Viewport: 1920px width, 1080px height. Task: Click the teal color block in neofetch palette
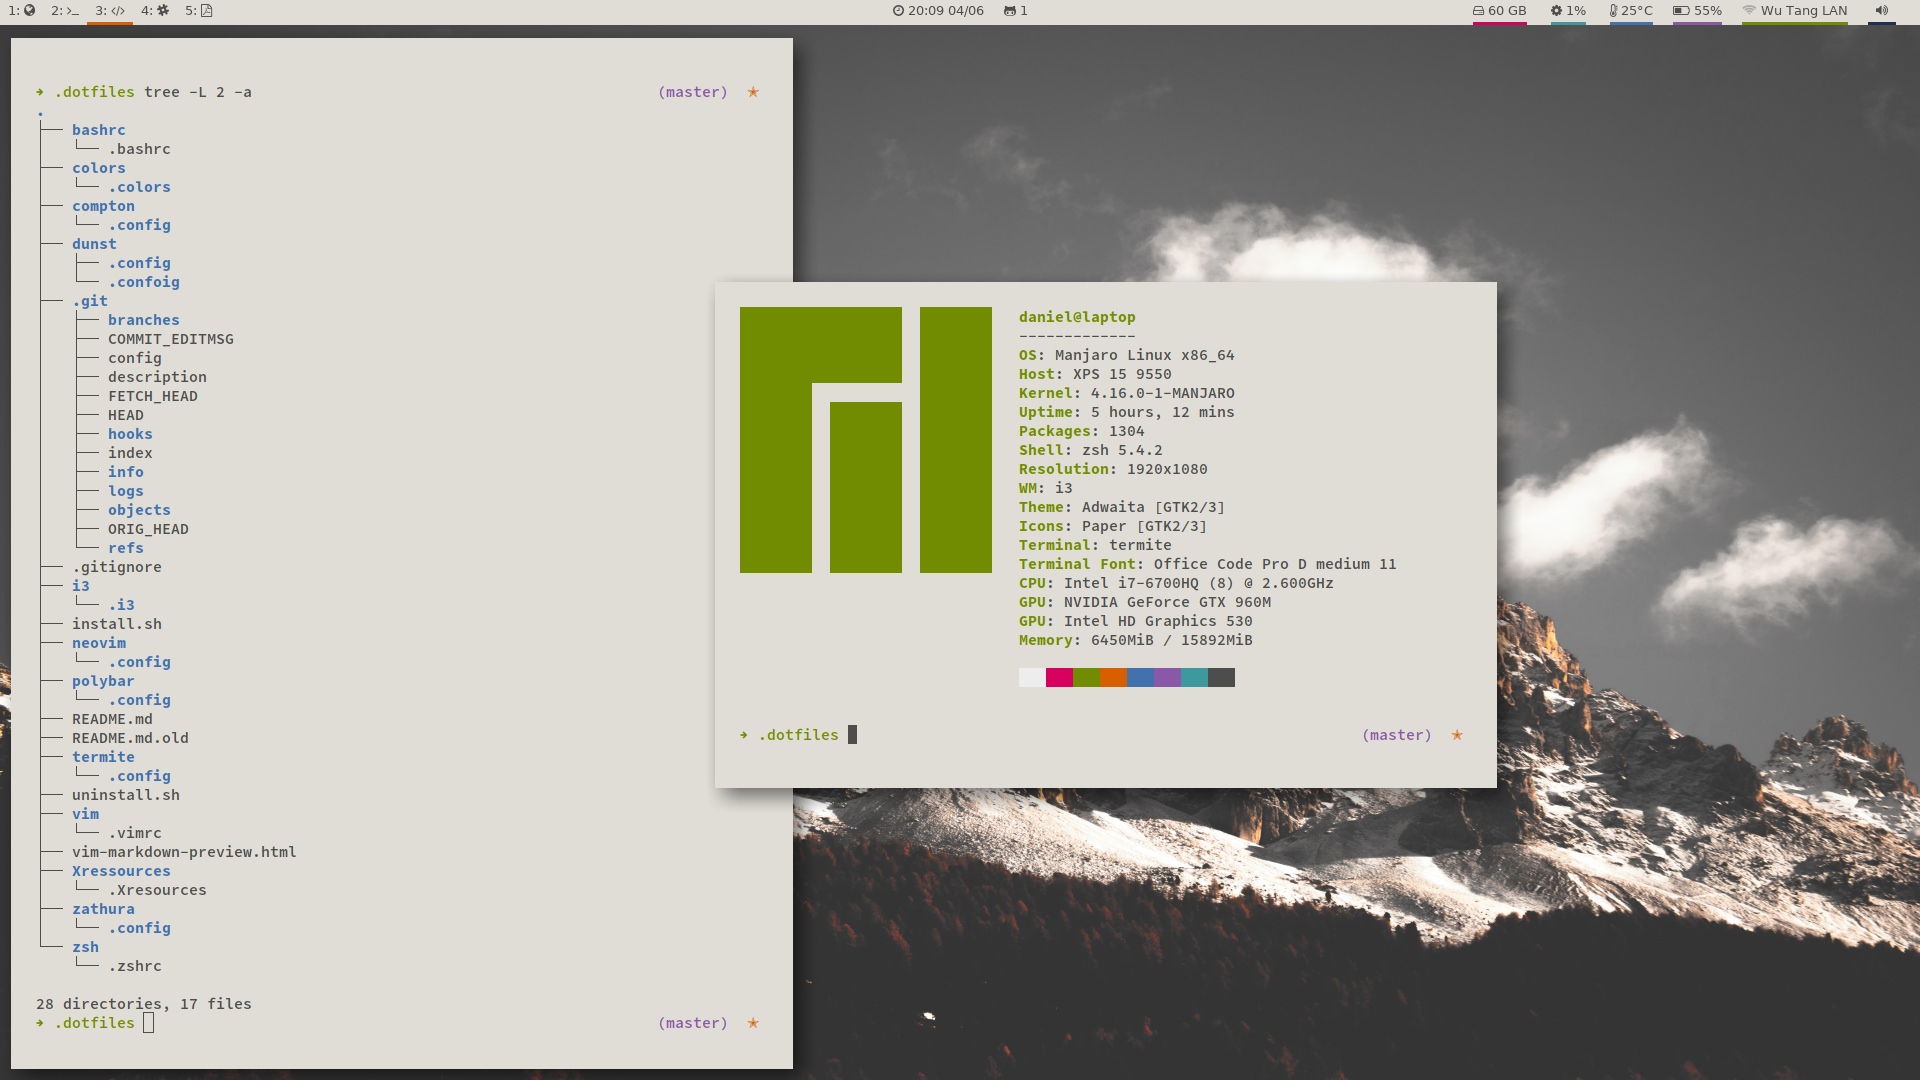[1194, 678]
